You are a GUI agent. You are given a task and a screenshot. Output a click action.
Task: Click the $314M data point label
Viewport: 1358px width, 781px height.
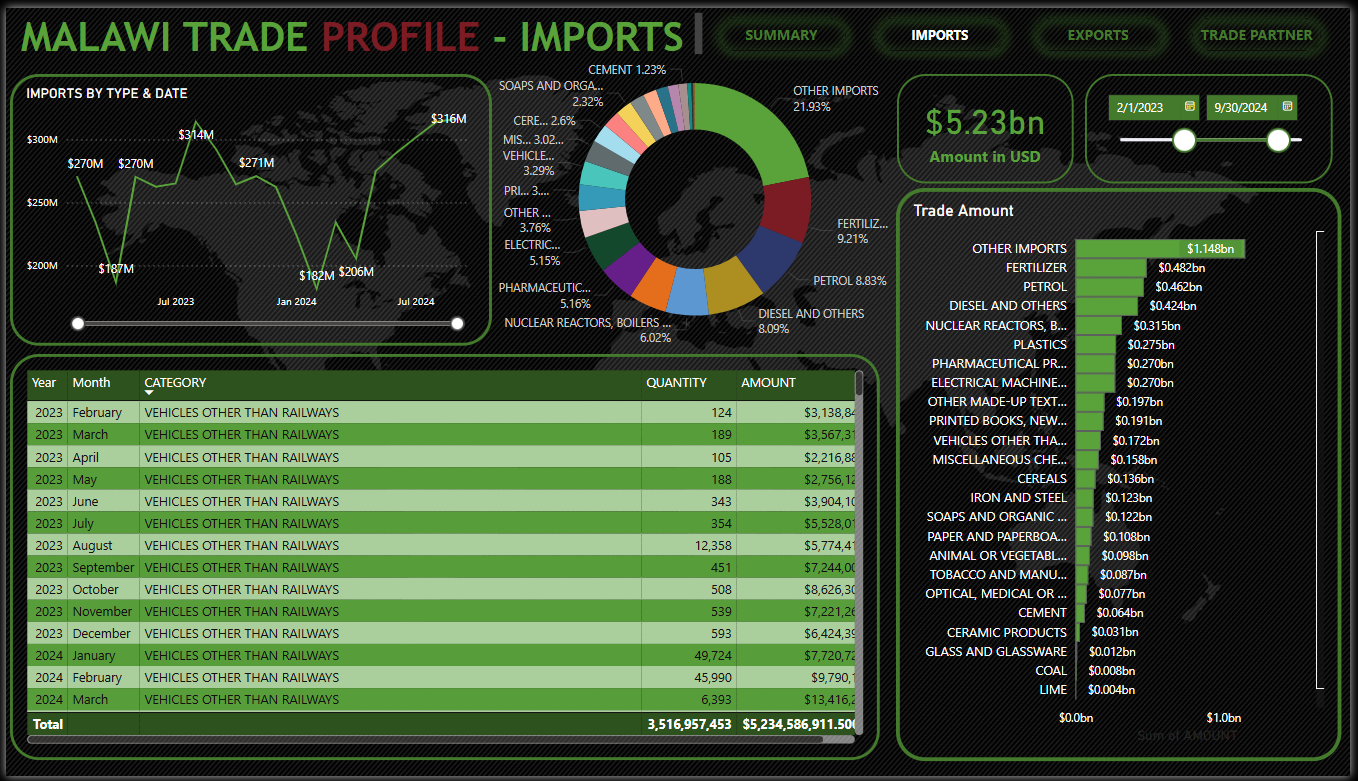coord(196,134)
